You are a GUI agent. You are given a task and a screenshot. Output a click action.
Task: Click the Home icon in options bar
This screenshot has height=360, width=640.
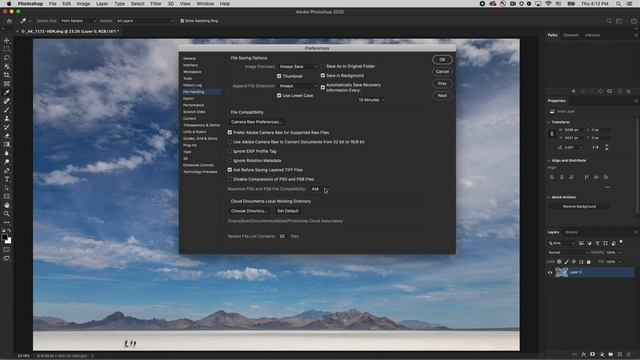coord(9,20)
